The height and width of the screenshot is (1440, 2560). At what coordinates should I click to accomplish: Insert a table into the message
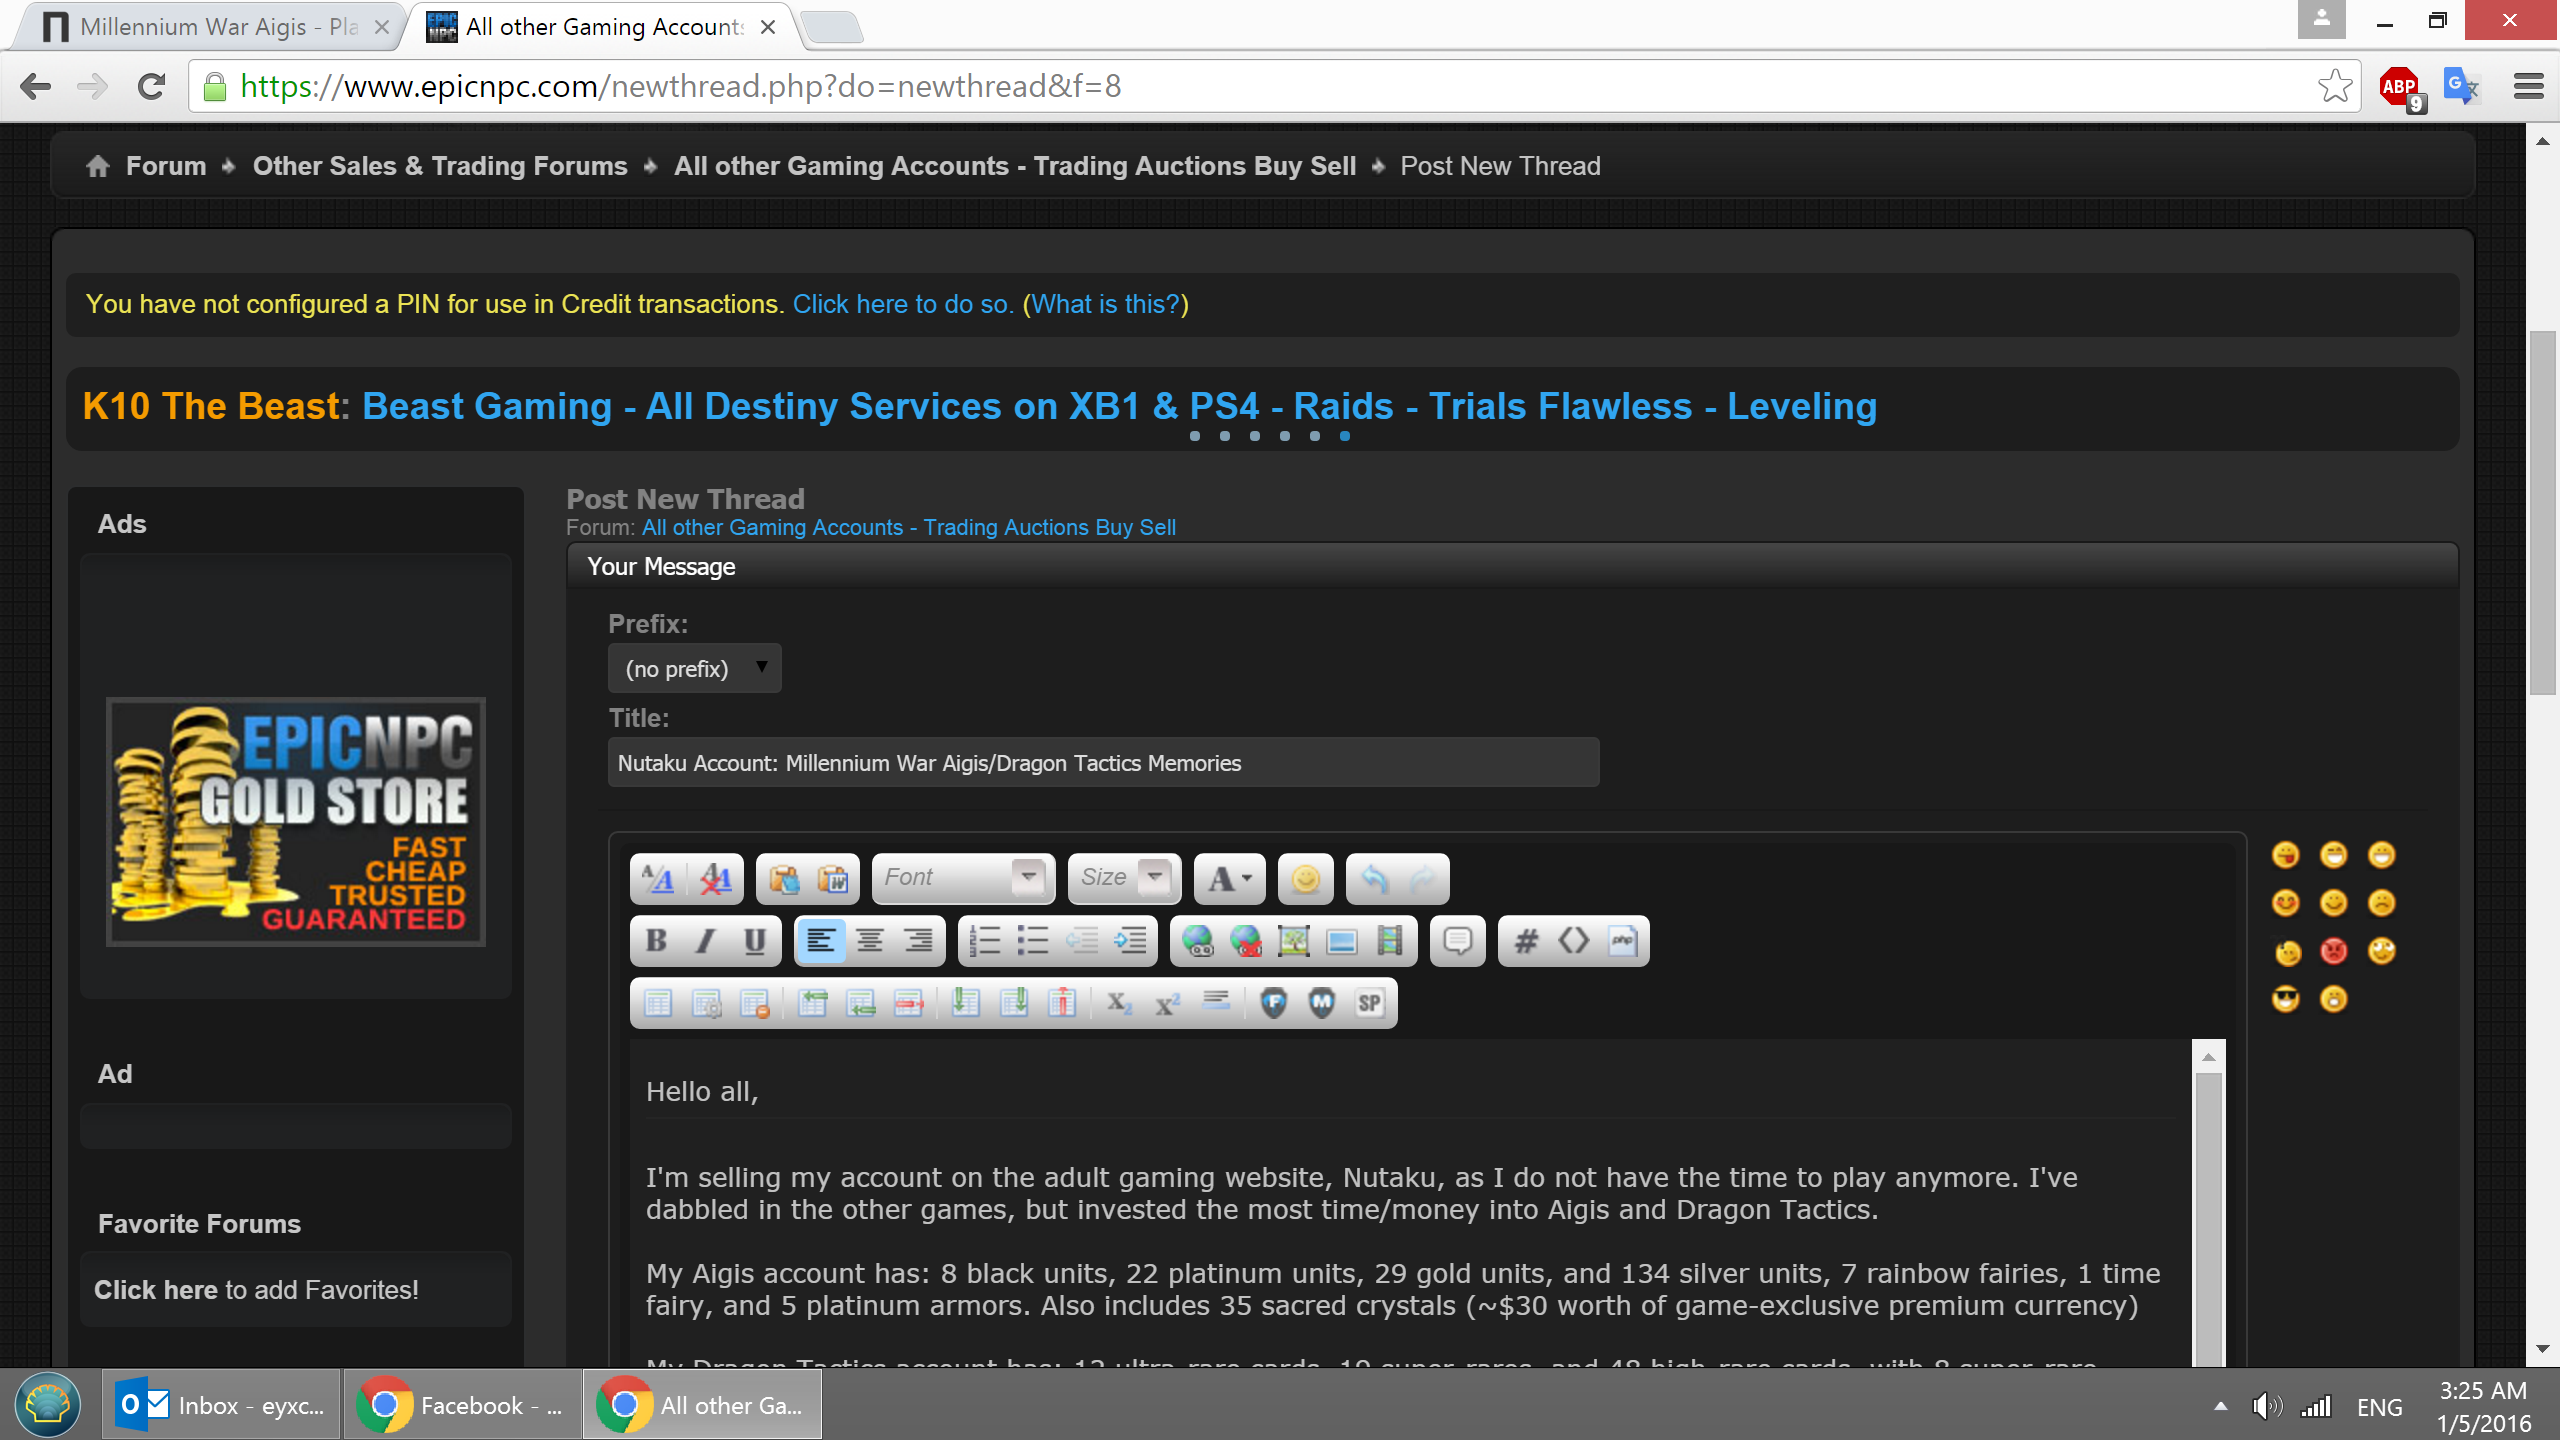pyautogui.click(x=658, y=1003)
